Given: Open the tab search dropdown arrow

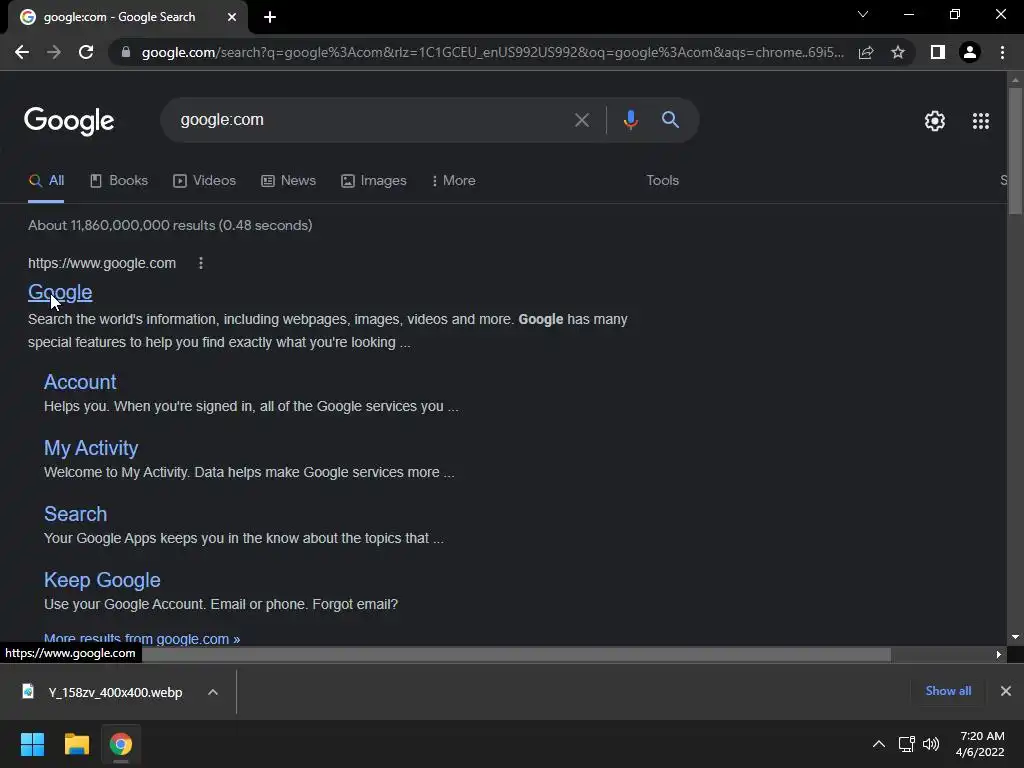Looking at the screenshot, I should tap(863, 14).
